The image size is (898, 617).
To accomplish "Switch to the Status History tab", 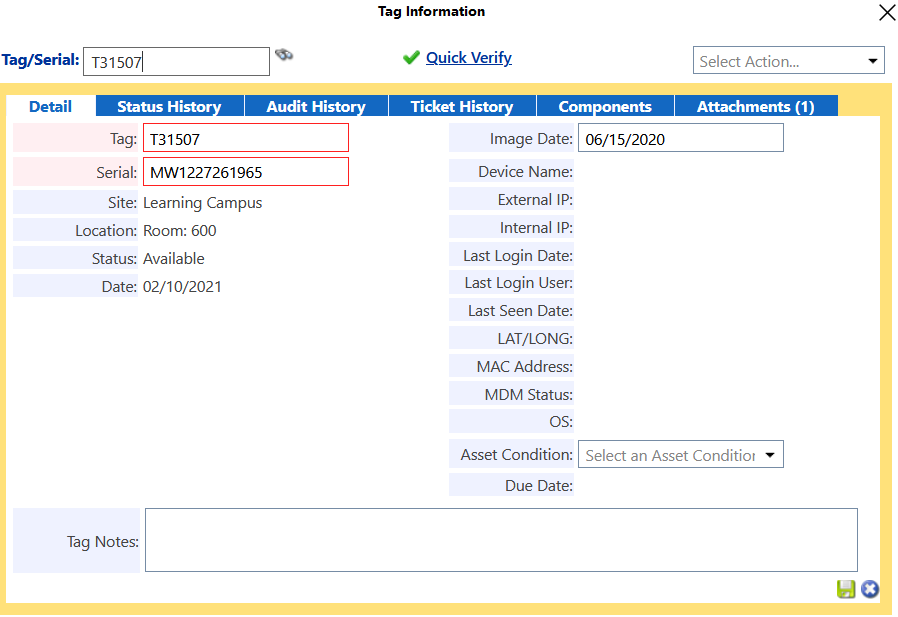I will (170, 107).
